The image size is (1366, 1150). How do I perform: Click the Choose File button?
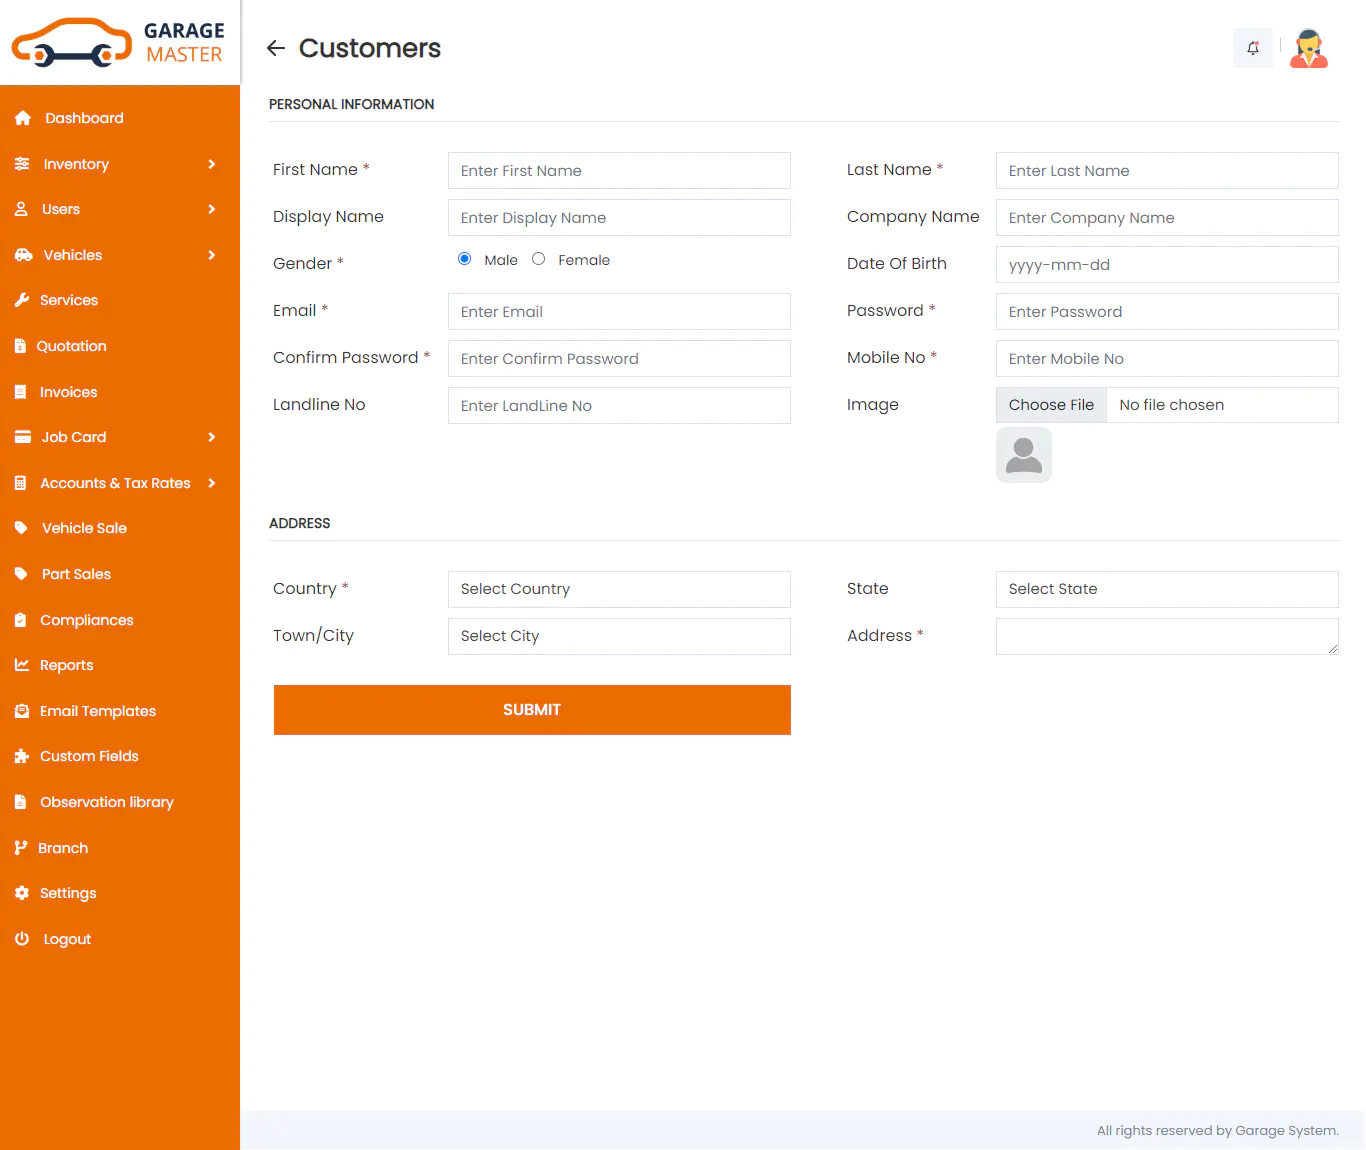coord(1051,405)
